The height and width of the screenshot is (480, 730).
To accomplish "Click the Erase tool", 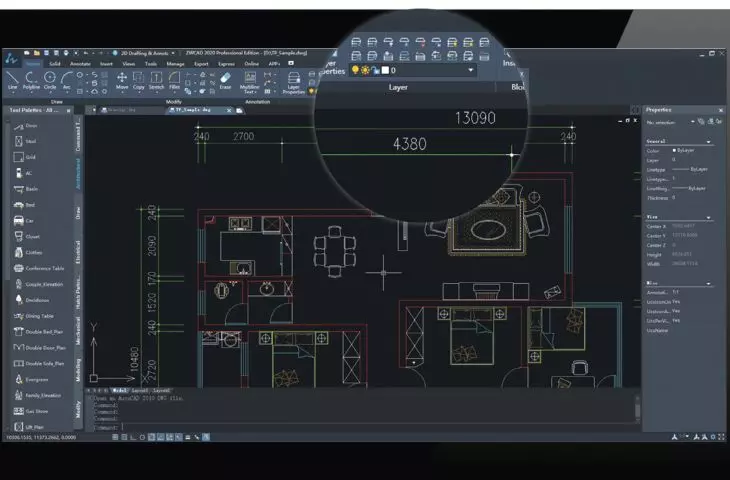I will pyautogui.click(x=225, y=80).
